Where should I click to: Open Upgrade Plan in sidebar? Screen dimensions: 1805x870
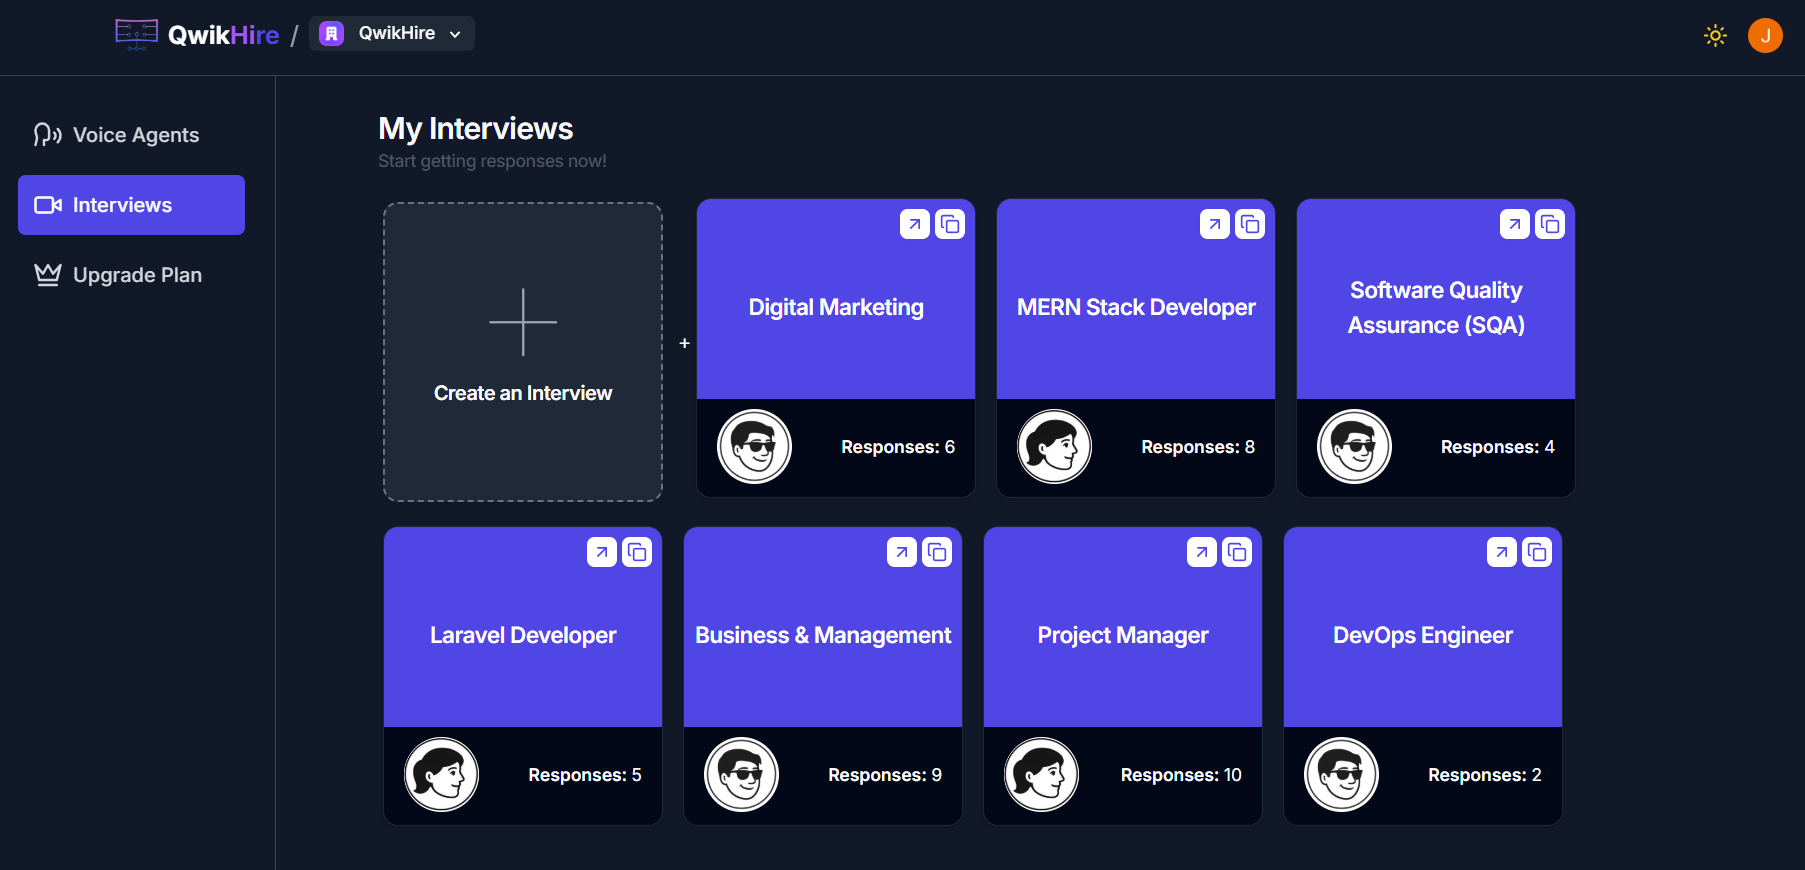pos(131,275)
